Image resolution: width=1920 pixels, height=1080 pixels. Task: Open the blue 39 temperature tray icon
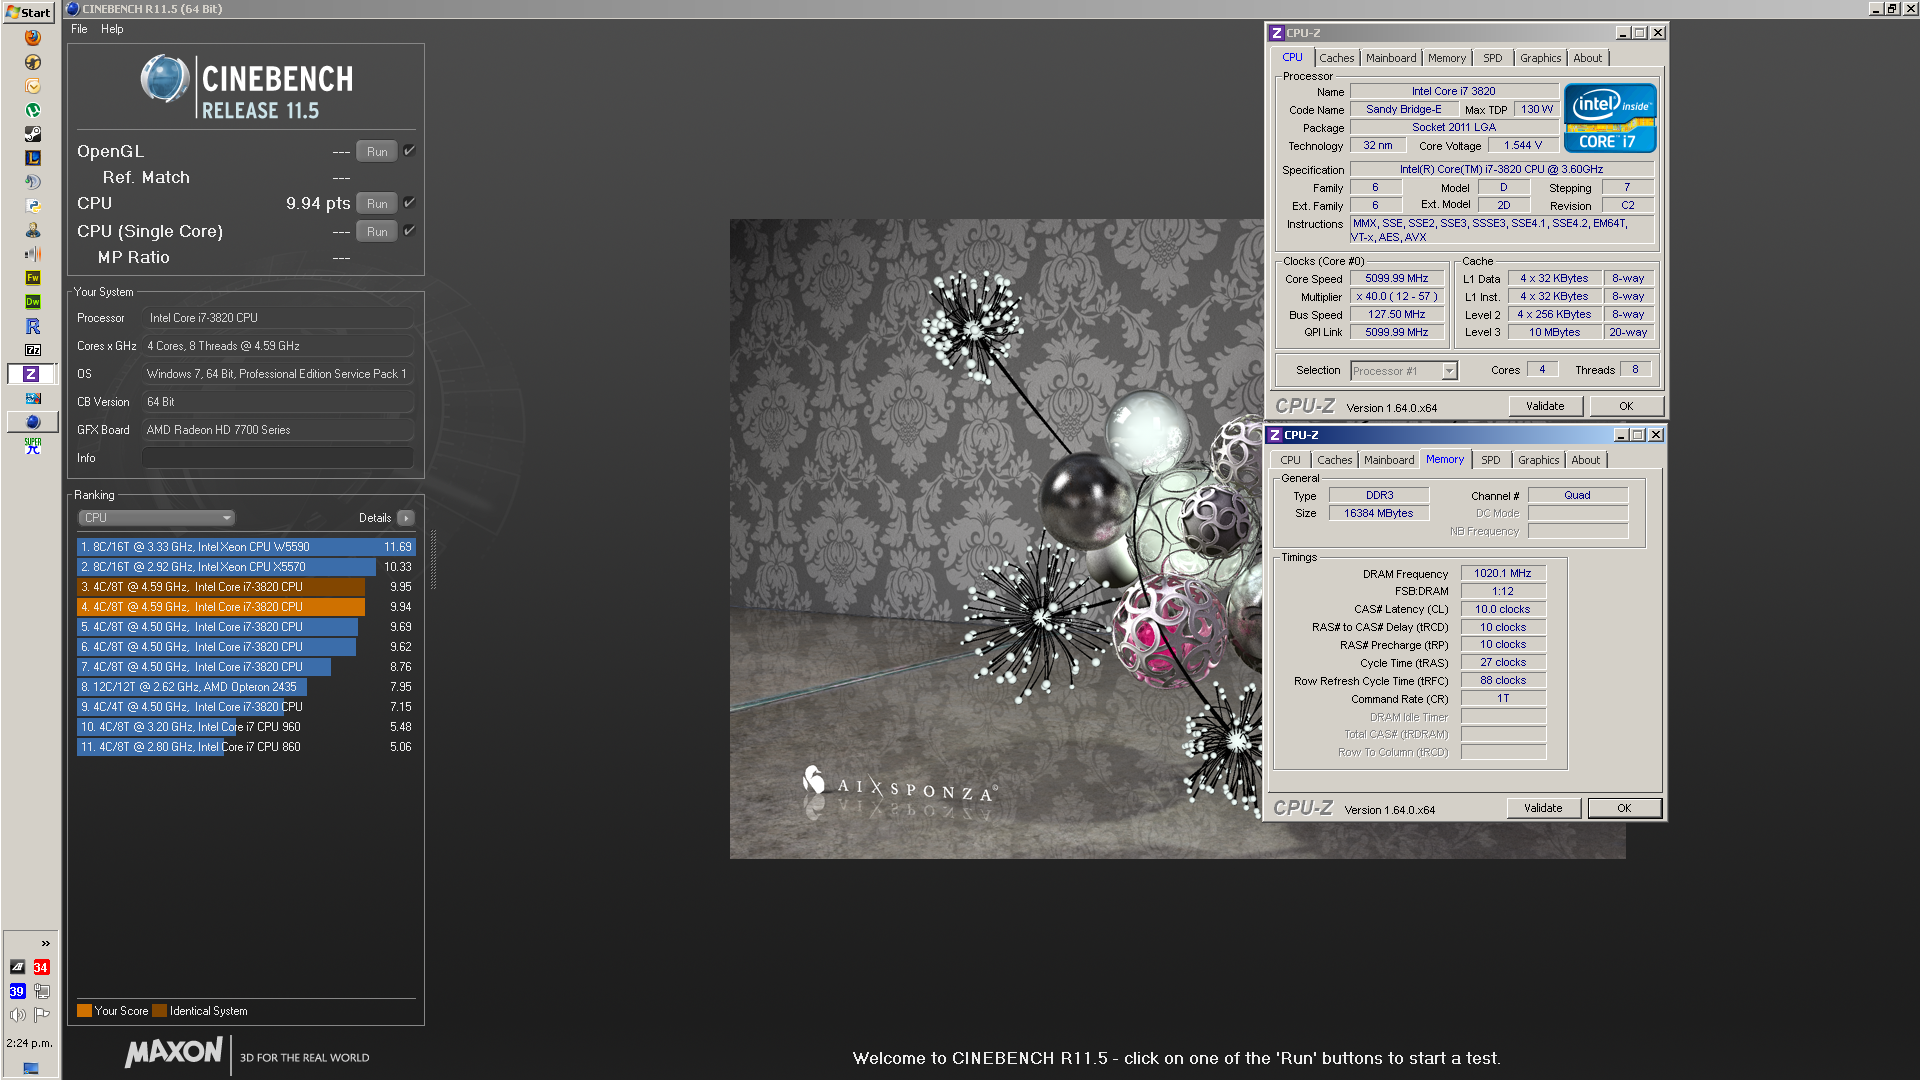pyautogui.click(x=17, y=991)
